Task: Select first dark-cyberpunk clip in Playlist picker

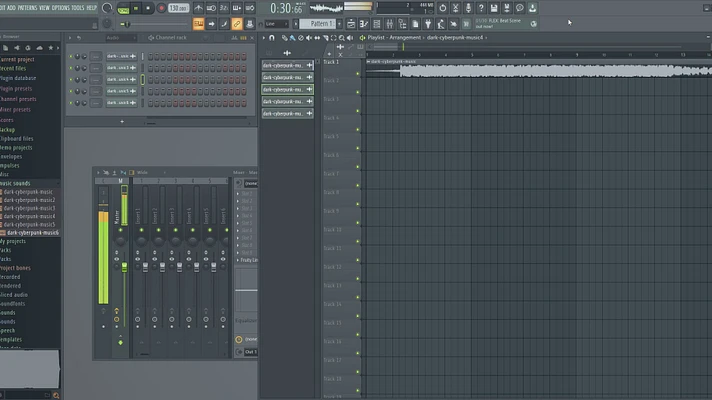Action: point(287,65)
